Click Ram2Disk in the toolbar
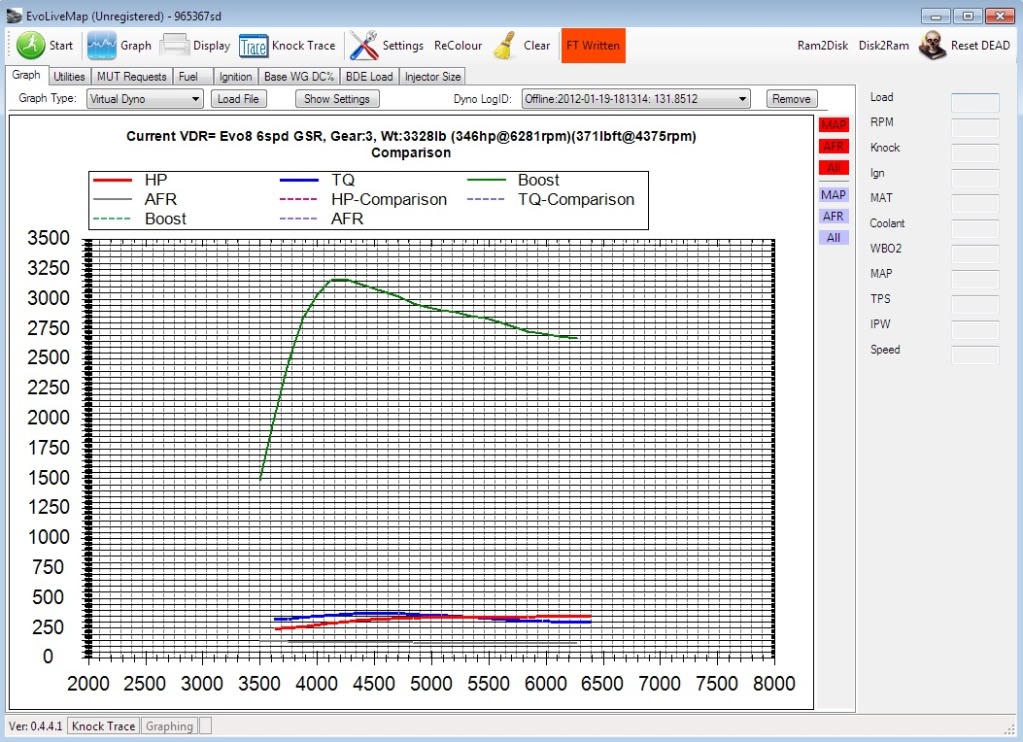 click(x=822, y=46)
